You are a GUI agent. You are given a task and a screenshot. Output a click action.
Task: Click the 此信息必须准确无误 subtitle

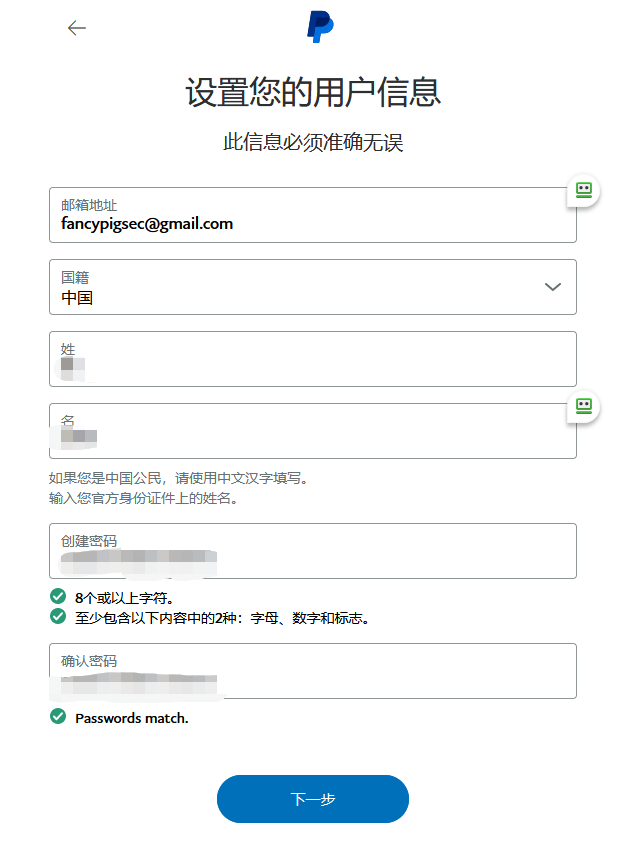[313, 143]
